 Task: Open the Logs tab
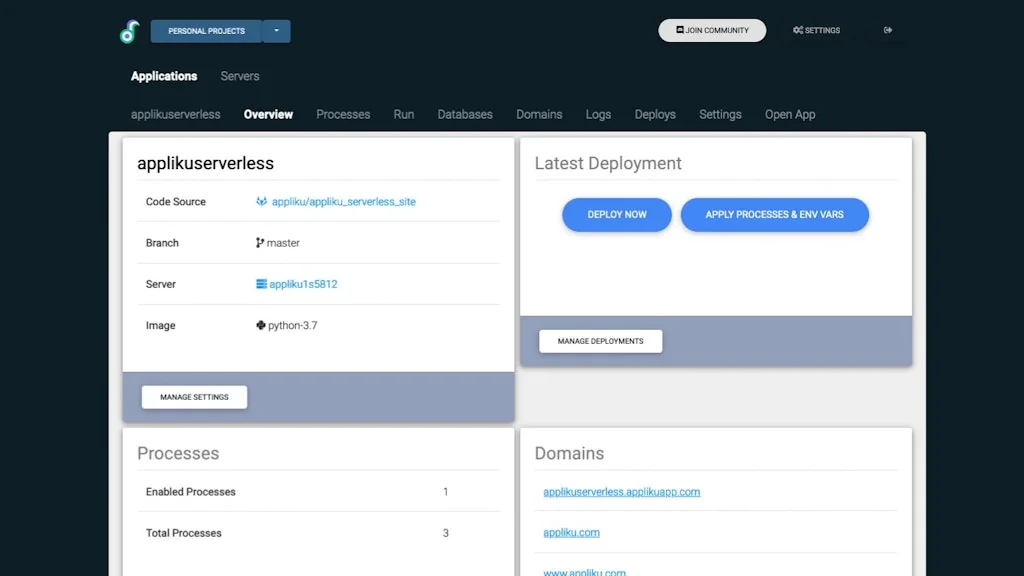pos(598,114)
